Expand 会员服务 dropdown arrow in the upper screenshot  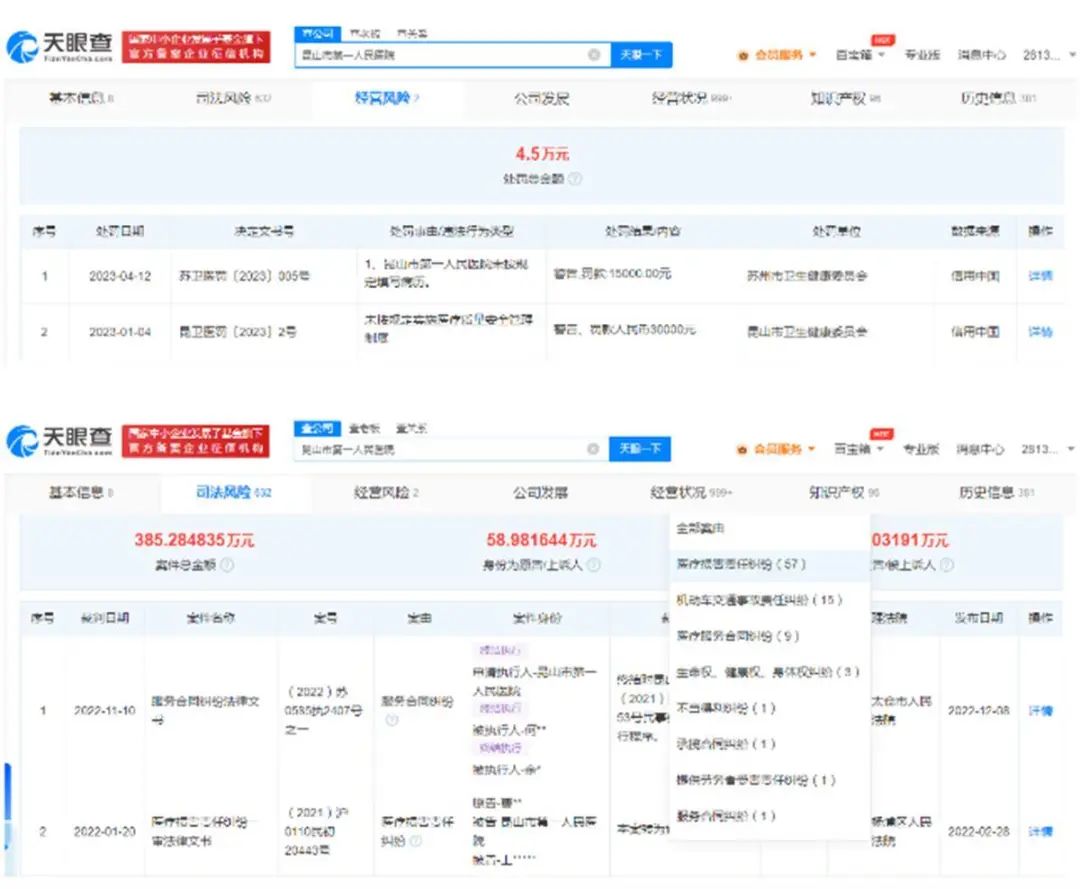(x=813, y=54)
